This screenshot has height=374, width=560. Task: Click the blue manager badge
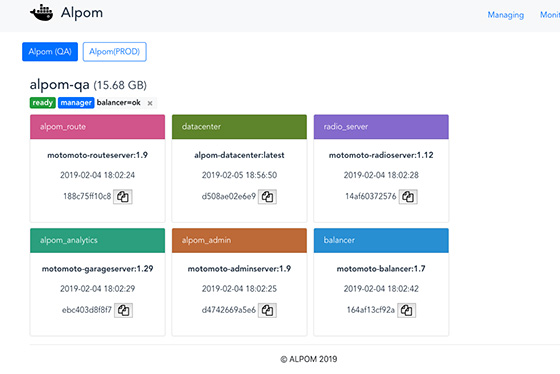click(76, 103)
